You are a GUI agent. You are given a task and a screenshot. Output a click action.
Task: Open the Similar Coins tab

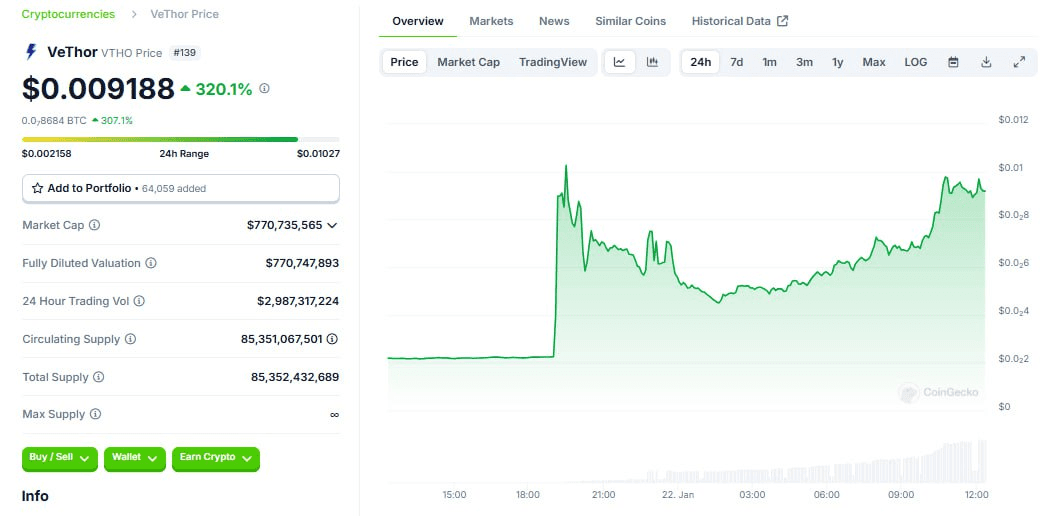[630, 21]
